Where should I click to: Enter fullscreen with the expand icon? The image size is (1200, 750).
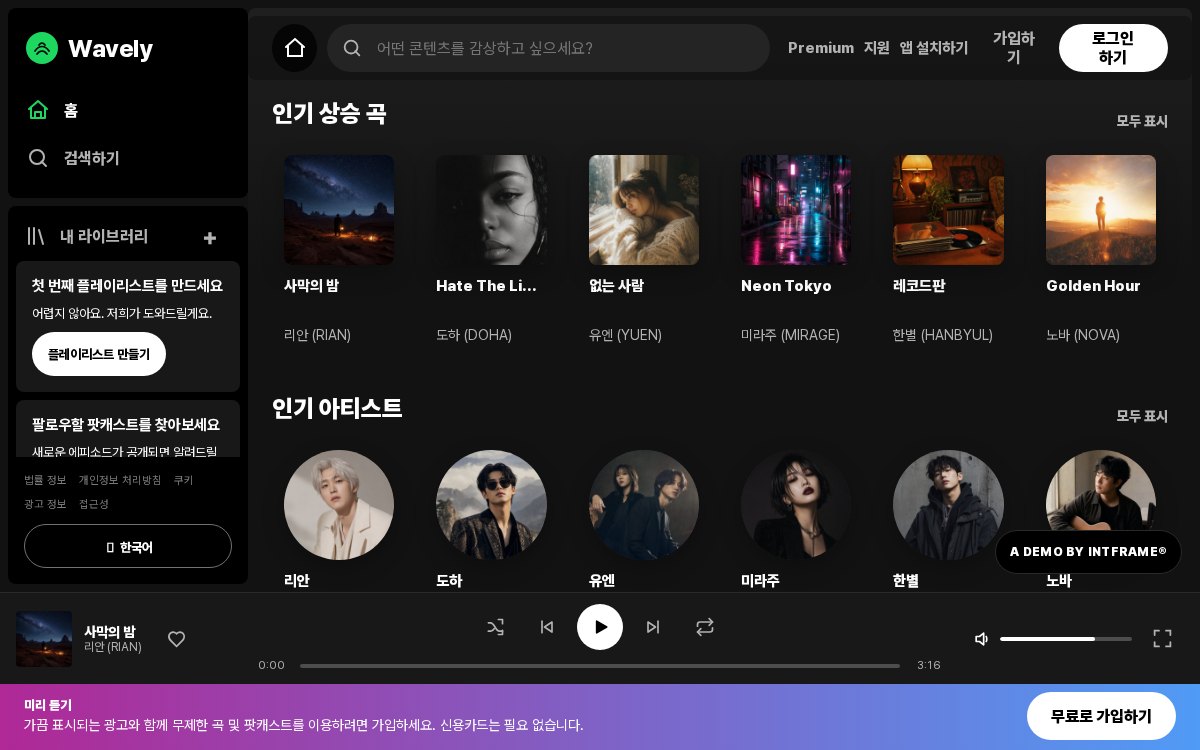coord(1162,638)
